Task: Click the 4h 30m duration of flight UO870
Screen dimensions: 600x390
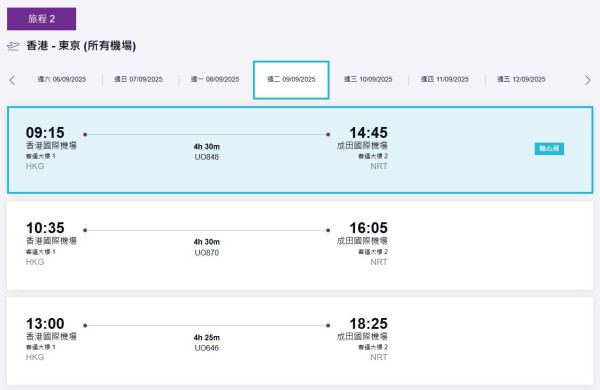Action: point(207,242)
